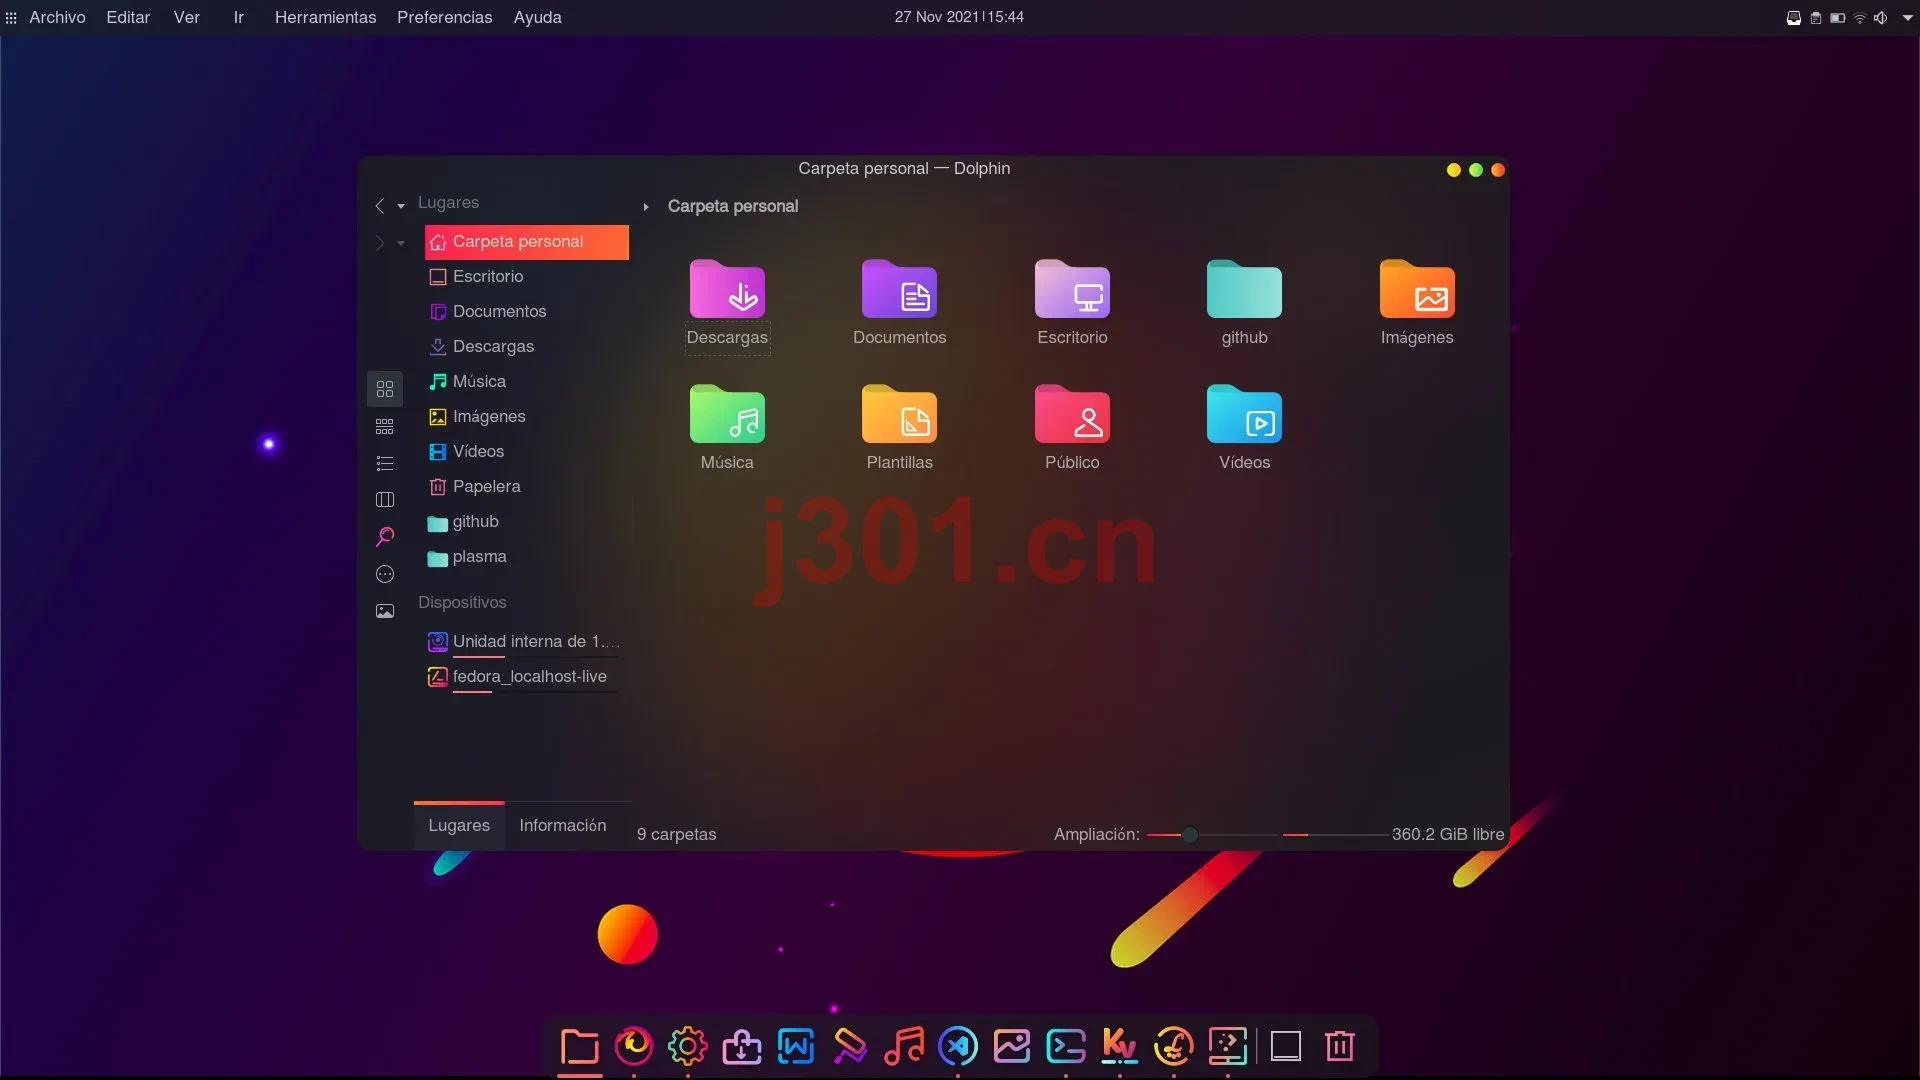Select the github folder icon
The image size is (1920, 1080).
(1244, 289)
